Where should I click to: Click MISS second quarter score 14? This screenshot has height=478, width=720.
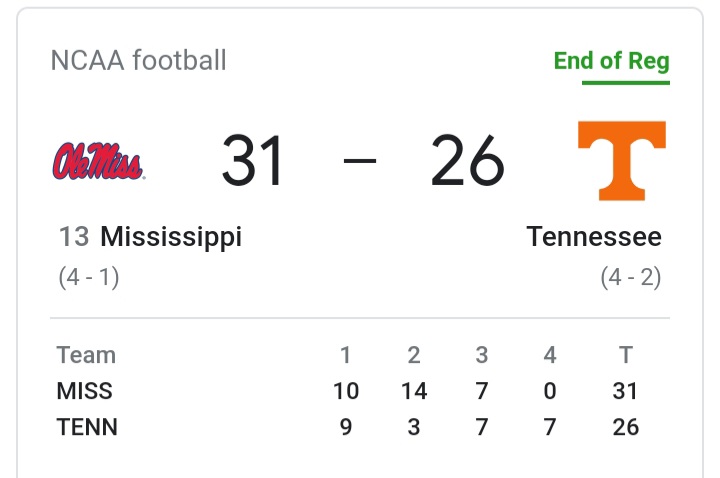[x=414, y=391]
